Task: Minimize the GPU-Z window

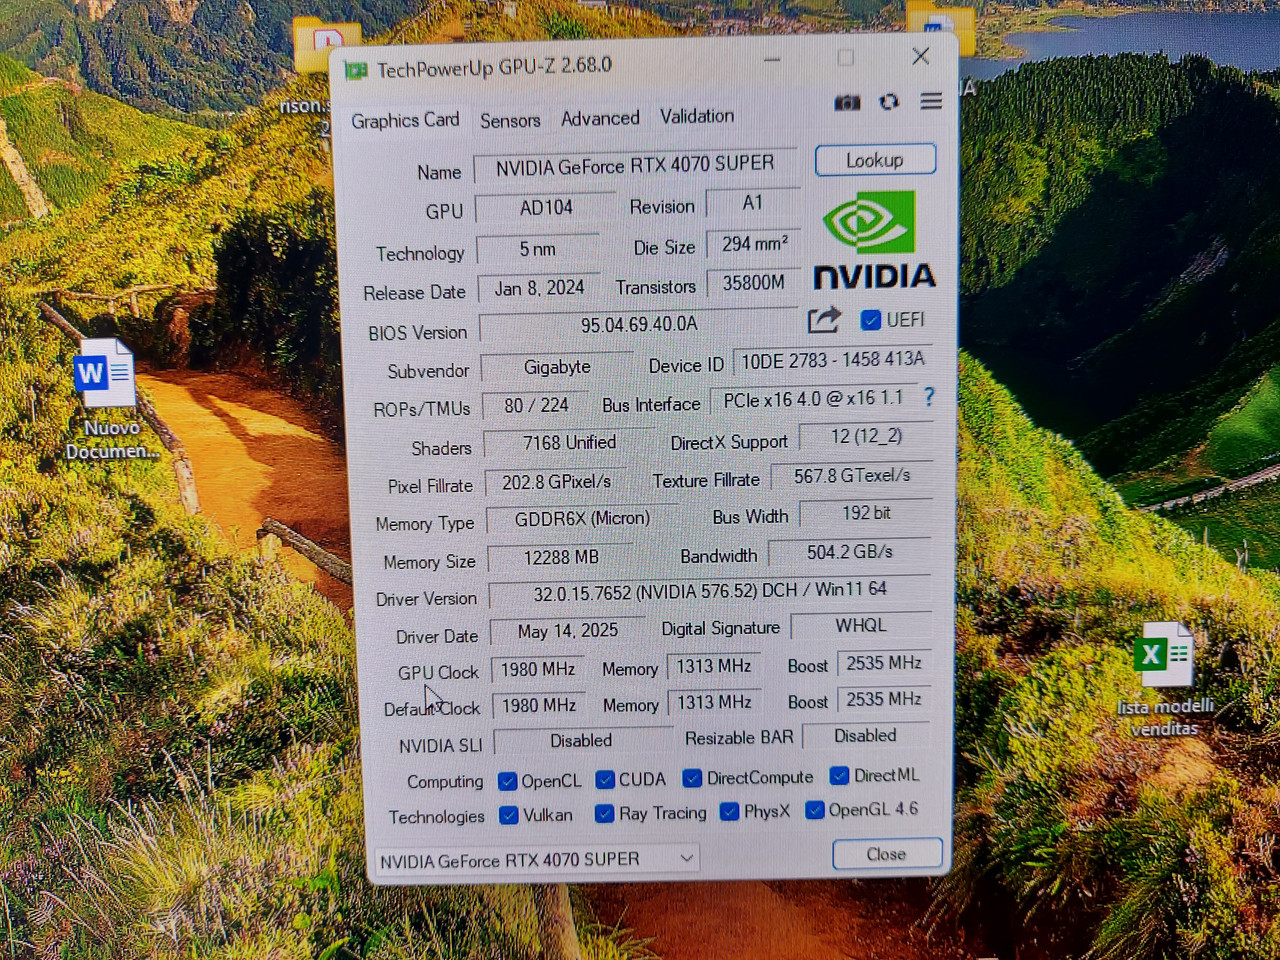Action: point(772,60)
